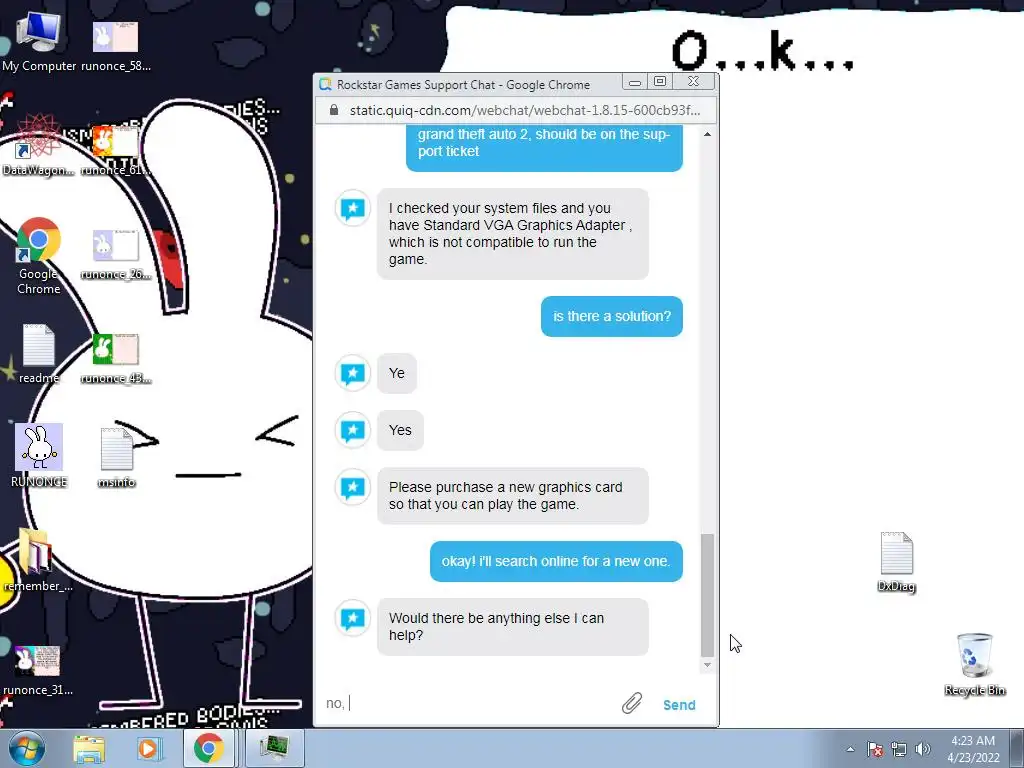Click the network tray icon
This screenshot has height=768, width=1024.
tap(899, 750)
